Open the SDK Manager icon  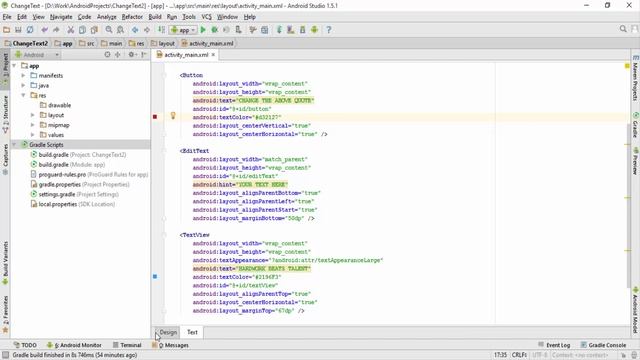(x=302, y=30)
